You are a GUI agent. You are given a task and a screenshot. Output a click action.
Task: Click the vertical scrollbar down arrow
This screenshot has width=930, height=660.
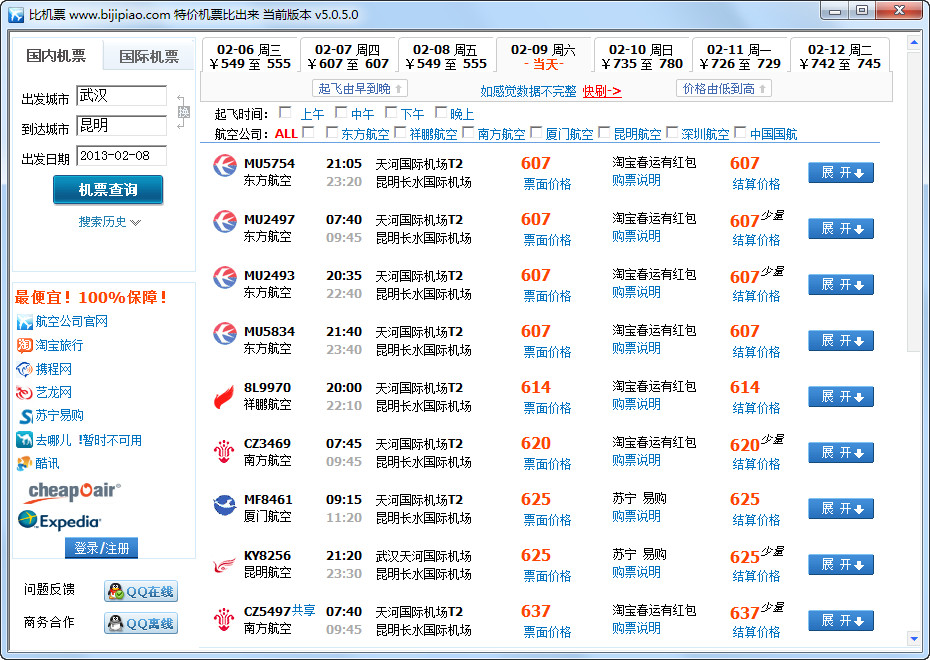point(913,638)
